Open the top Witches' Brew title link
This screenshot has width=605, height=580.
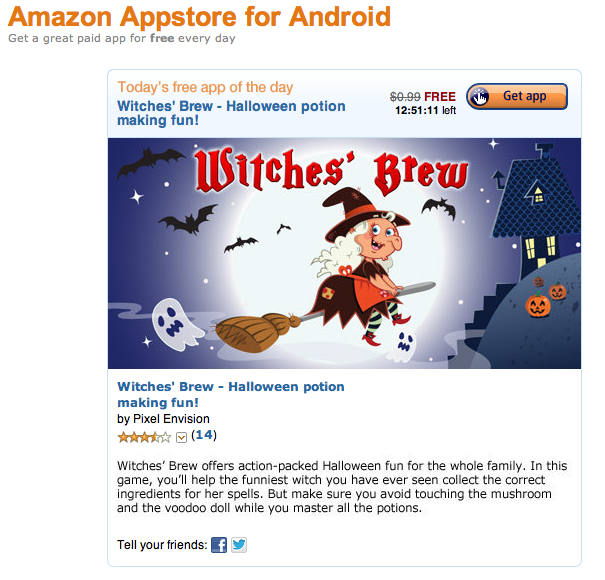231,113
